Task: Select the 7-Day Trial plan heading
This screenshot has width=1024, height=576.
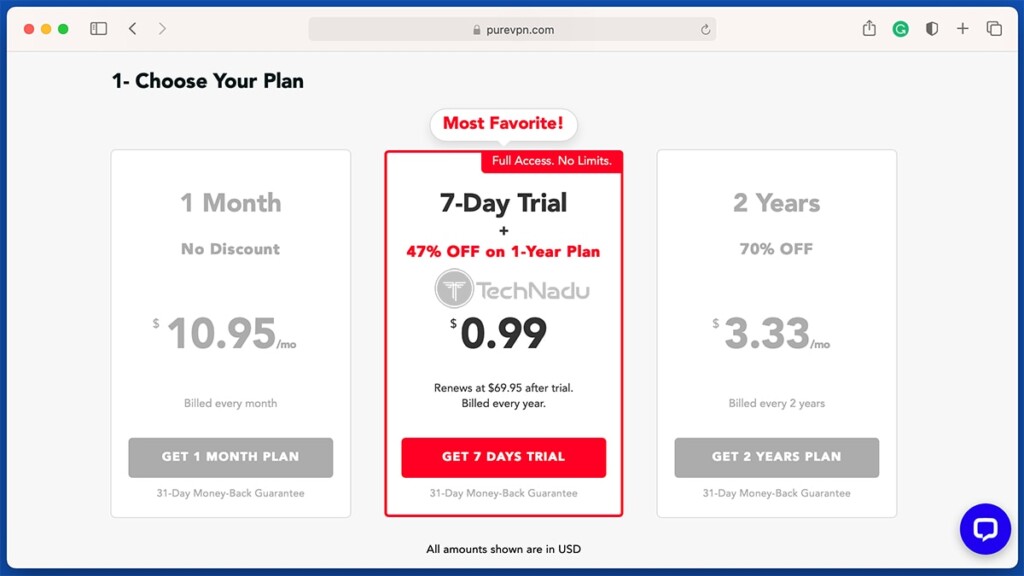Action: (x=504, y=203)
